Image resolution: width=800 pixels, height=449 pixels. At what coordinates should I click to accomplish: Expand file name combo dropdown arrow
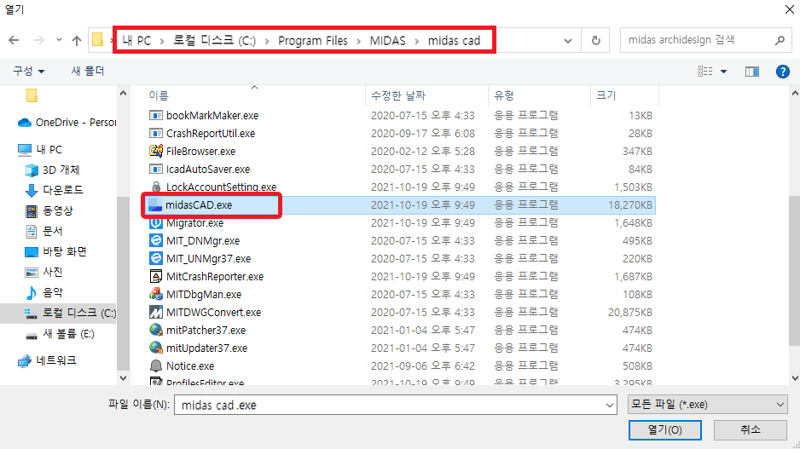(610, 405)
